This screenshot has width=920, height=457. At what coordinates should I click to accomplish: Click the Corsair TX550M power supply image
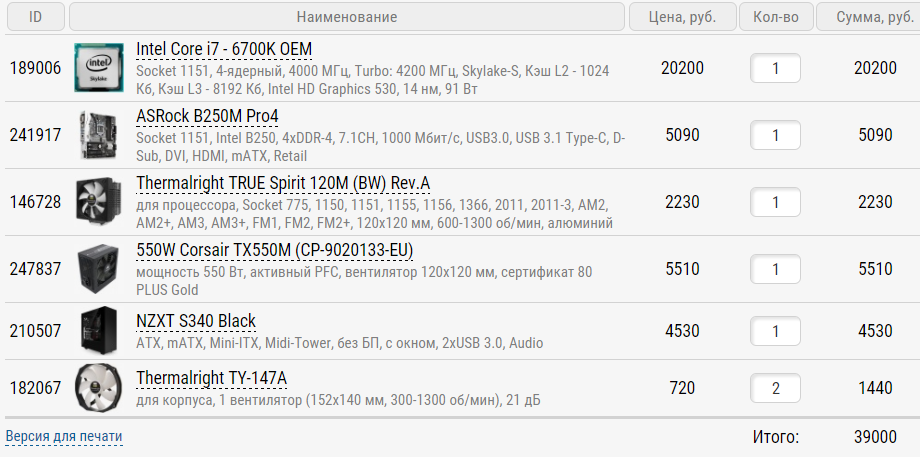click(x=98, y=269)
